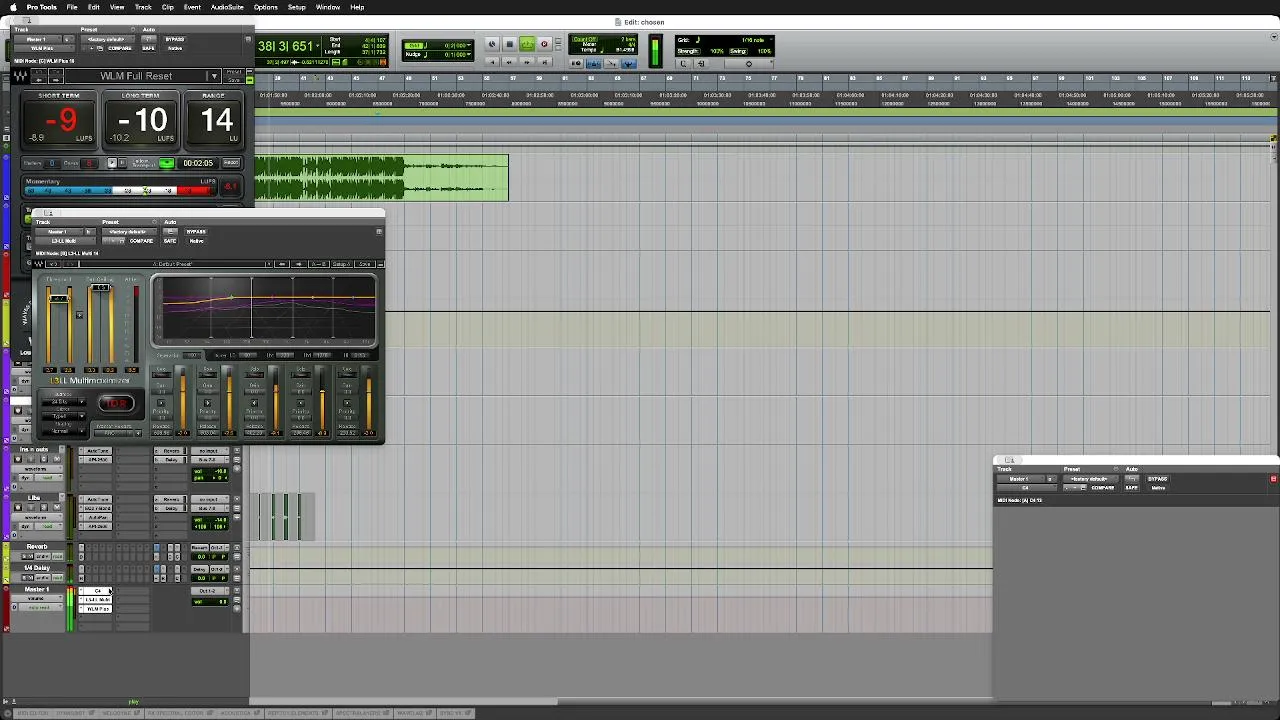Select the green audio clip in the timeline
1280x720 pixels.
coord(381,178)
